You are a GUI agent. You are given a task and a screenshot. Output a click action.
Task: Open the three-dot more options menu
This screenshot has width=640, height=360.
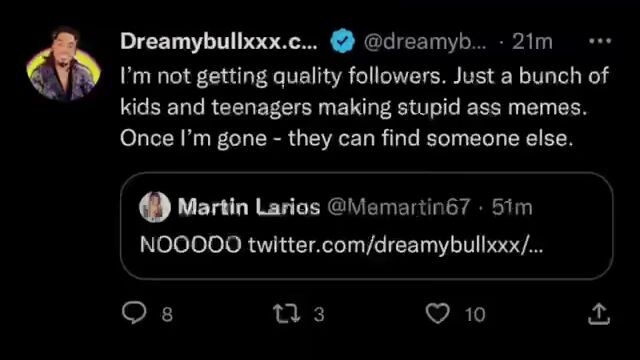click(x=600, y=41)
